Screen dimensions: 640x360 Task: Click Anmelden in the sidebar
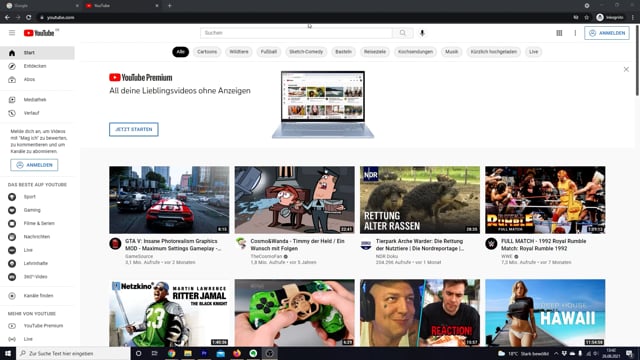point(34,165)
